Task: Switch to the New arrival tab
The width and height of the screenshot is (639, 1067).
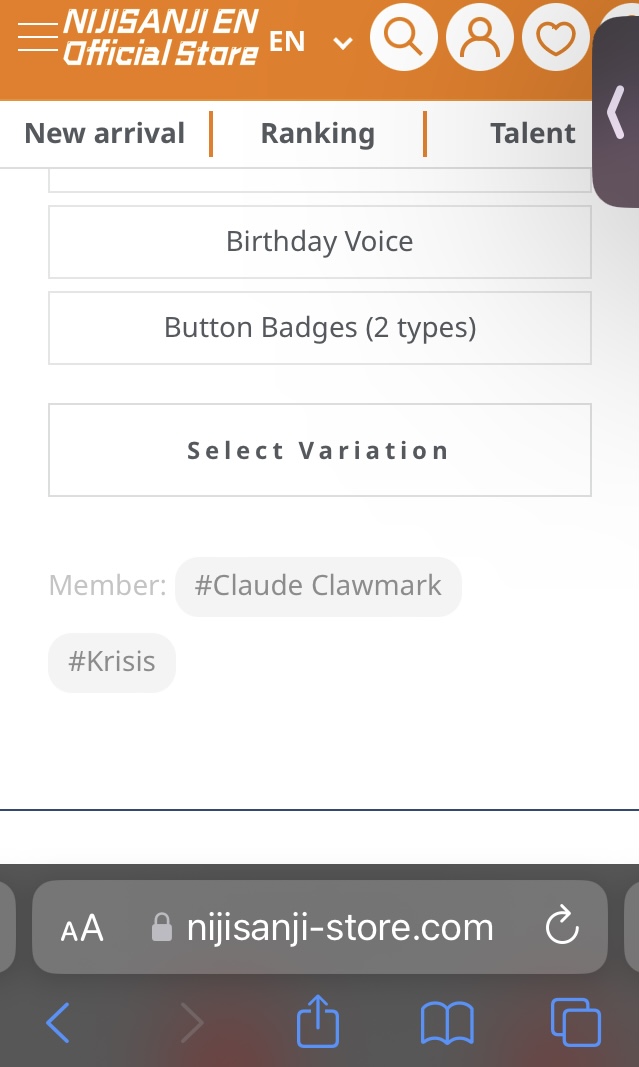Action: [105, 133]
